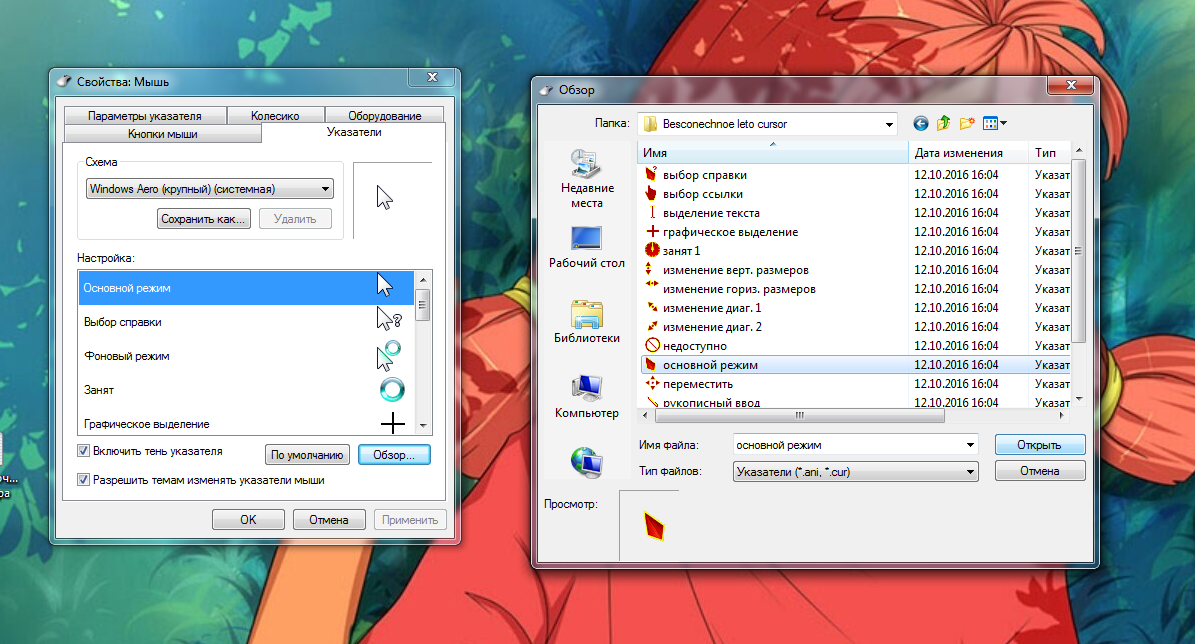Screen dimensions: 1195x644
Task: Toggle Разрешить темам изменять указатели мыши
Action: coord(84,480)
